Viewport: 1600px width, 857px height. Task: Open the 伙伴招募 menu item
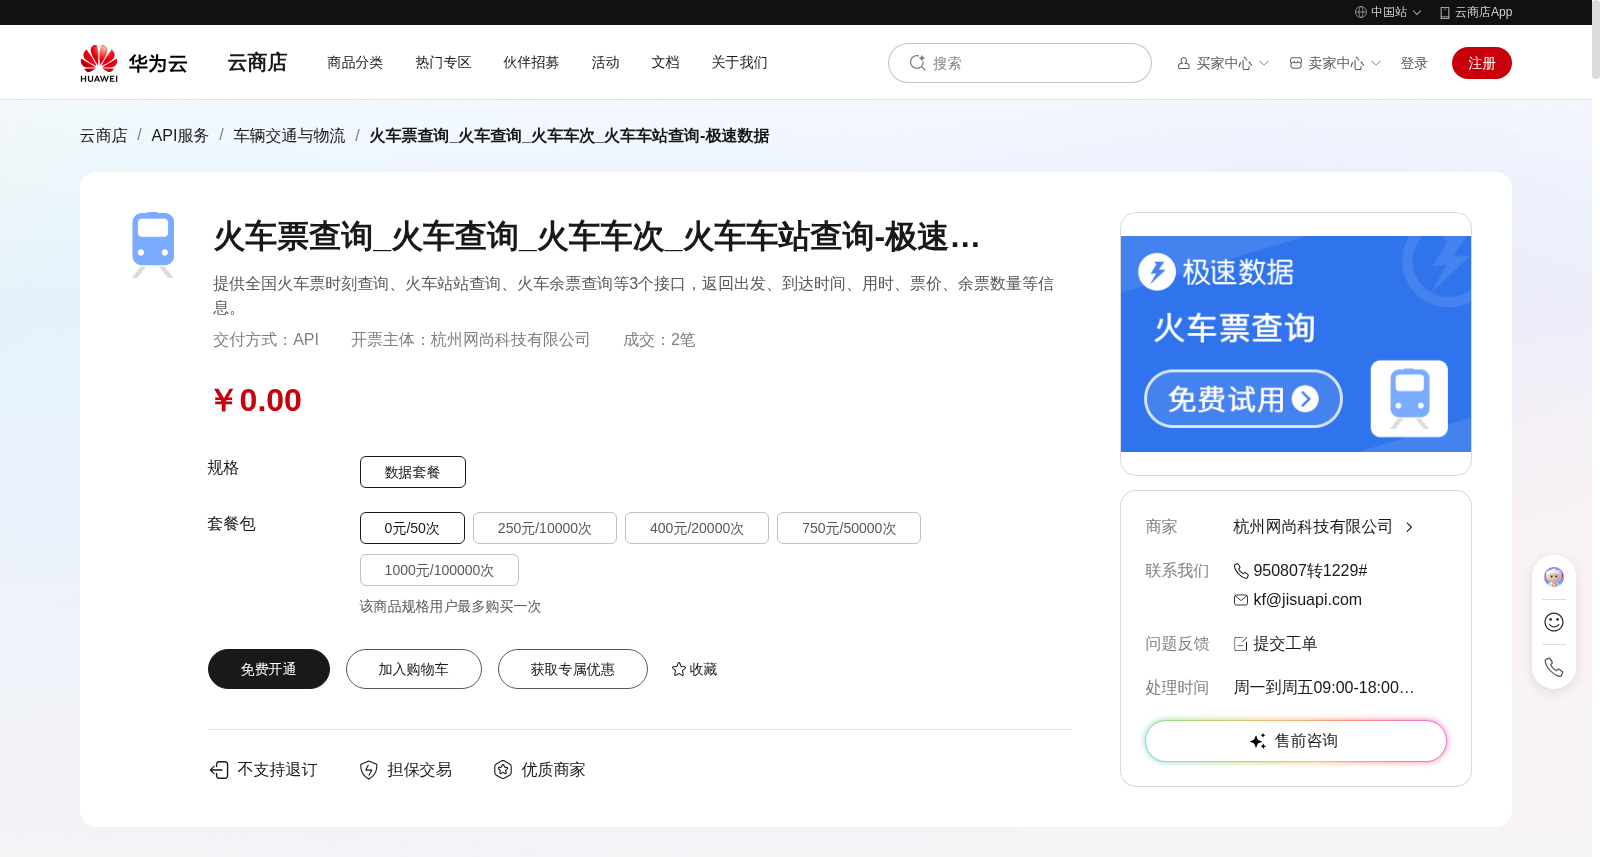tap(531, 62)
